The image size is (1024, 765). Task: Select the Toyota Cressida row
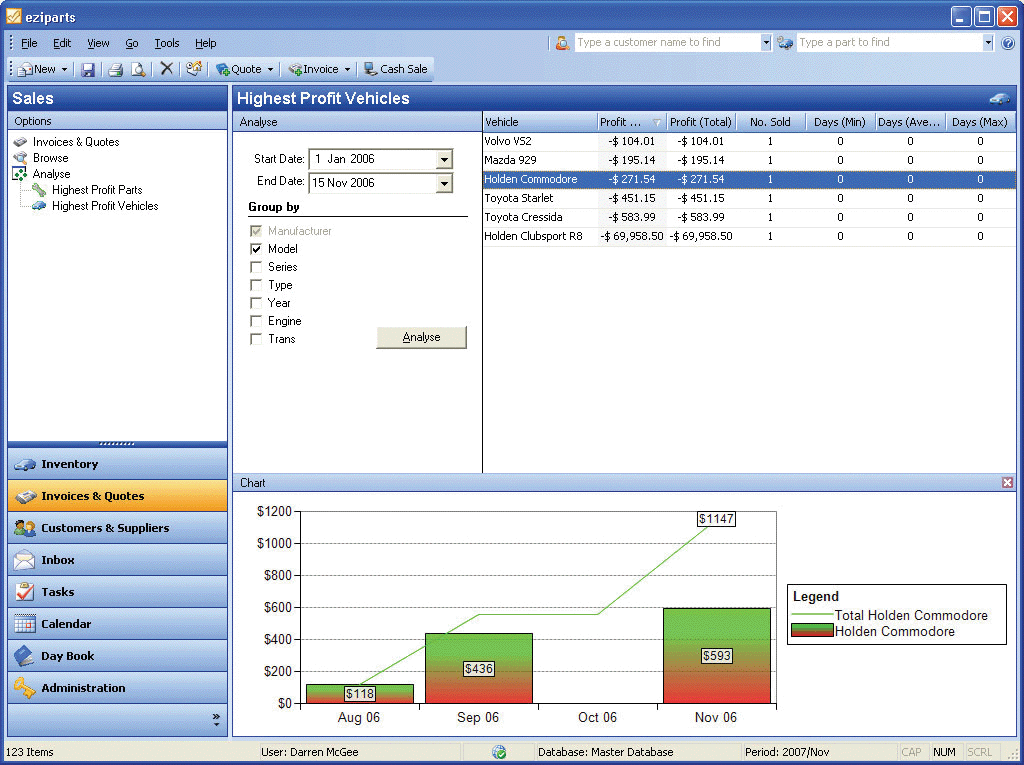coord(749,217)
